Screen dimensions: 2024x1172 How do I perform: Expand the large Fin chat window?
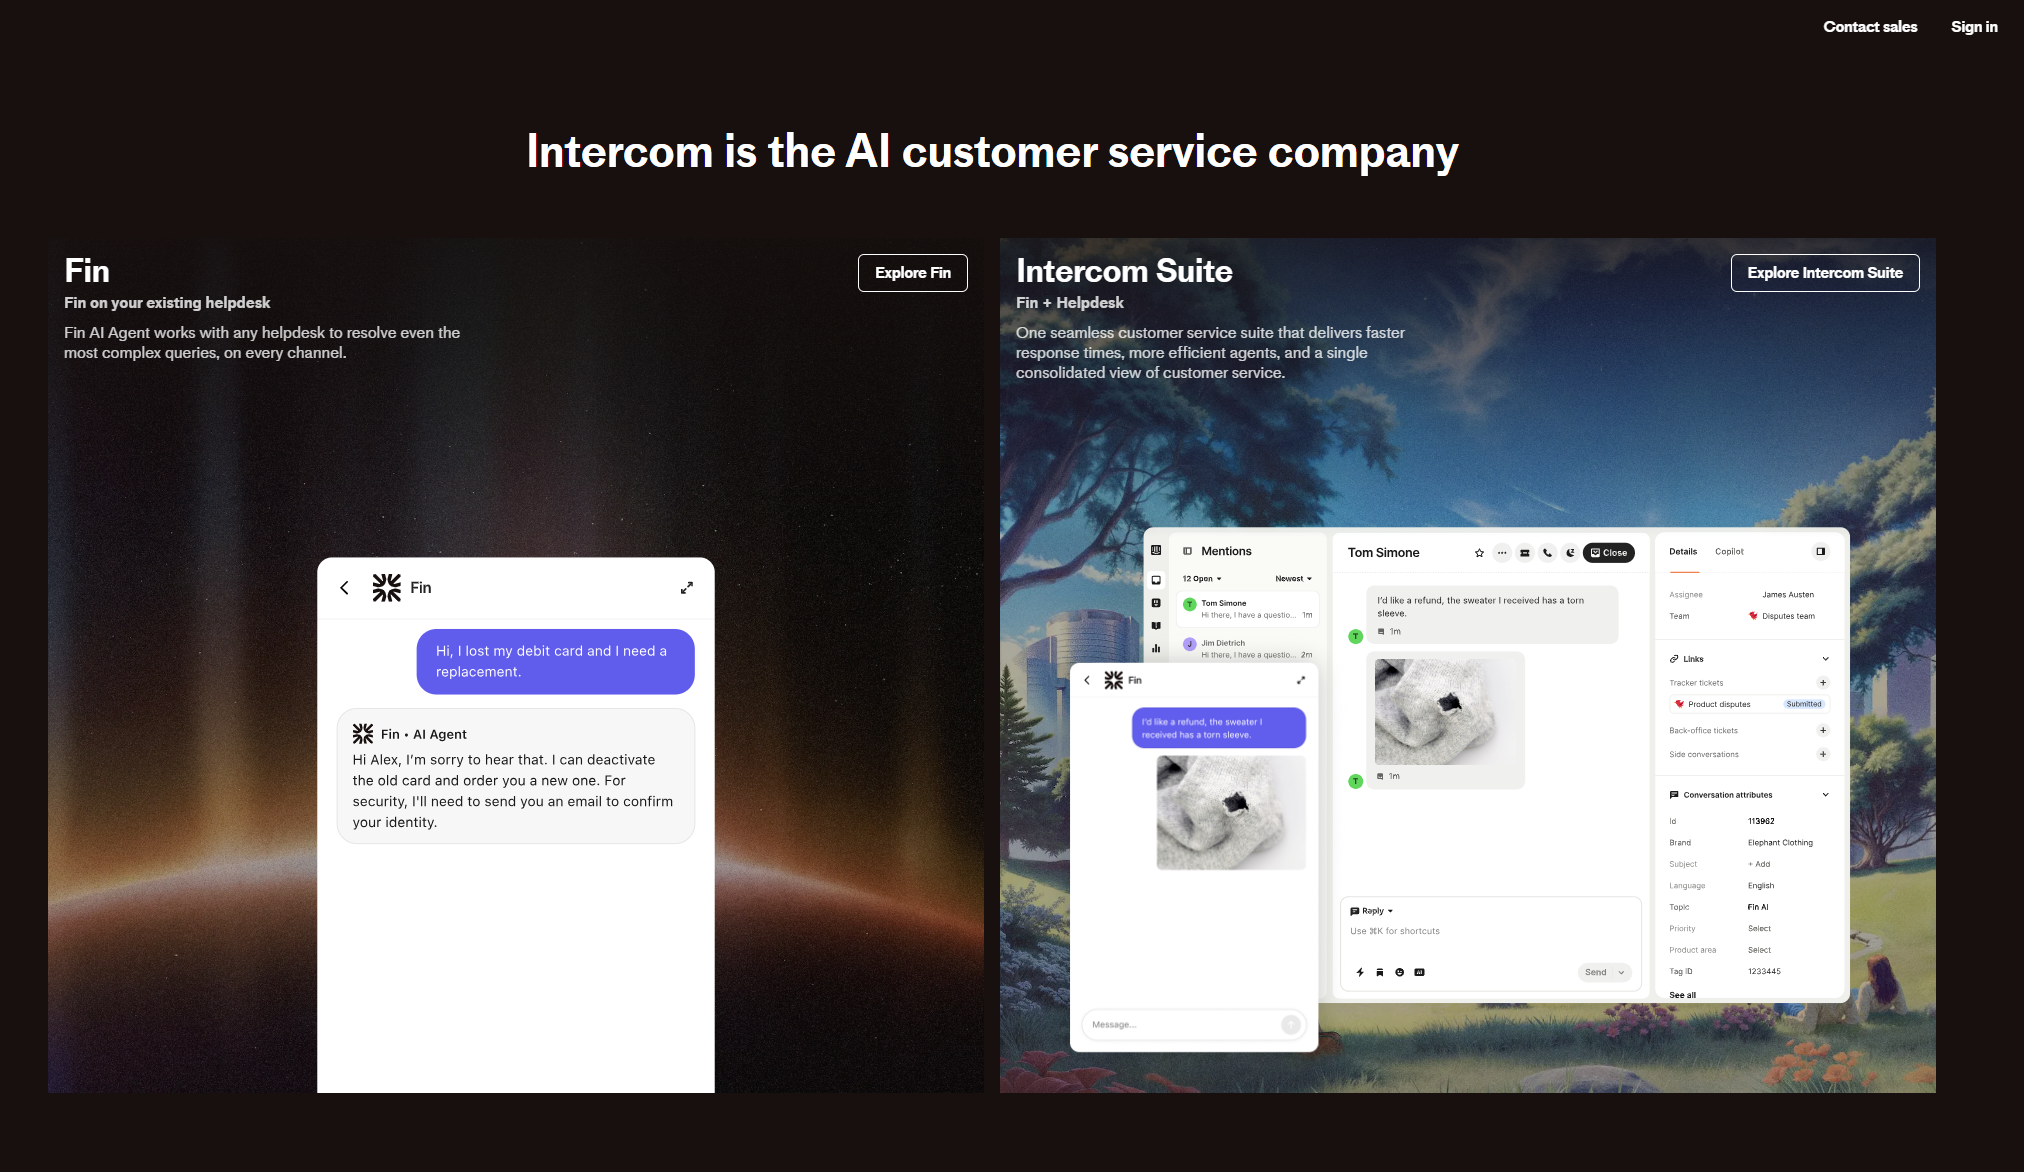point(686,588)
